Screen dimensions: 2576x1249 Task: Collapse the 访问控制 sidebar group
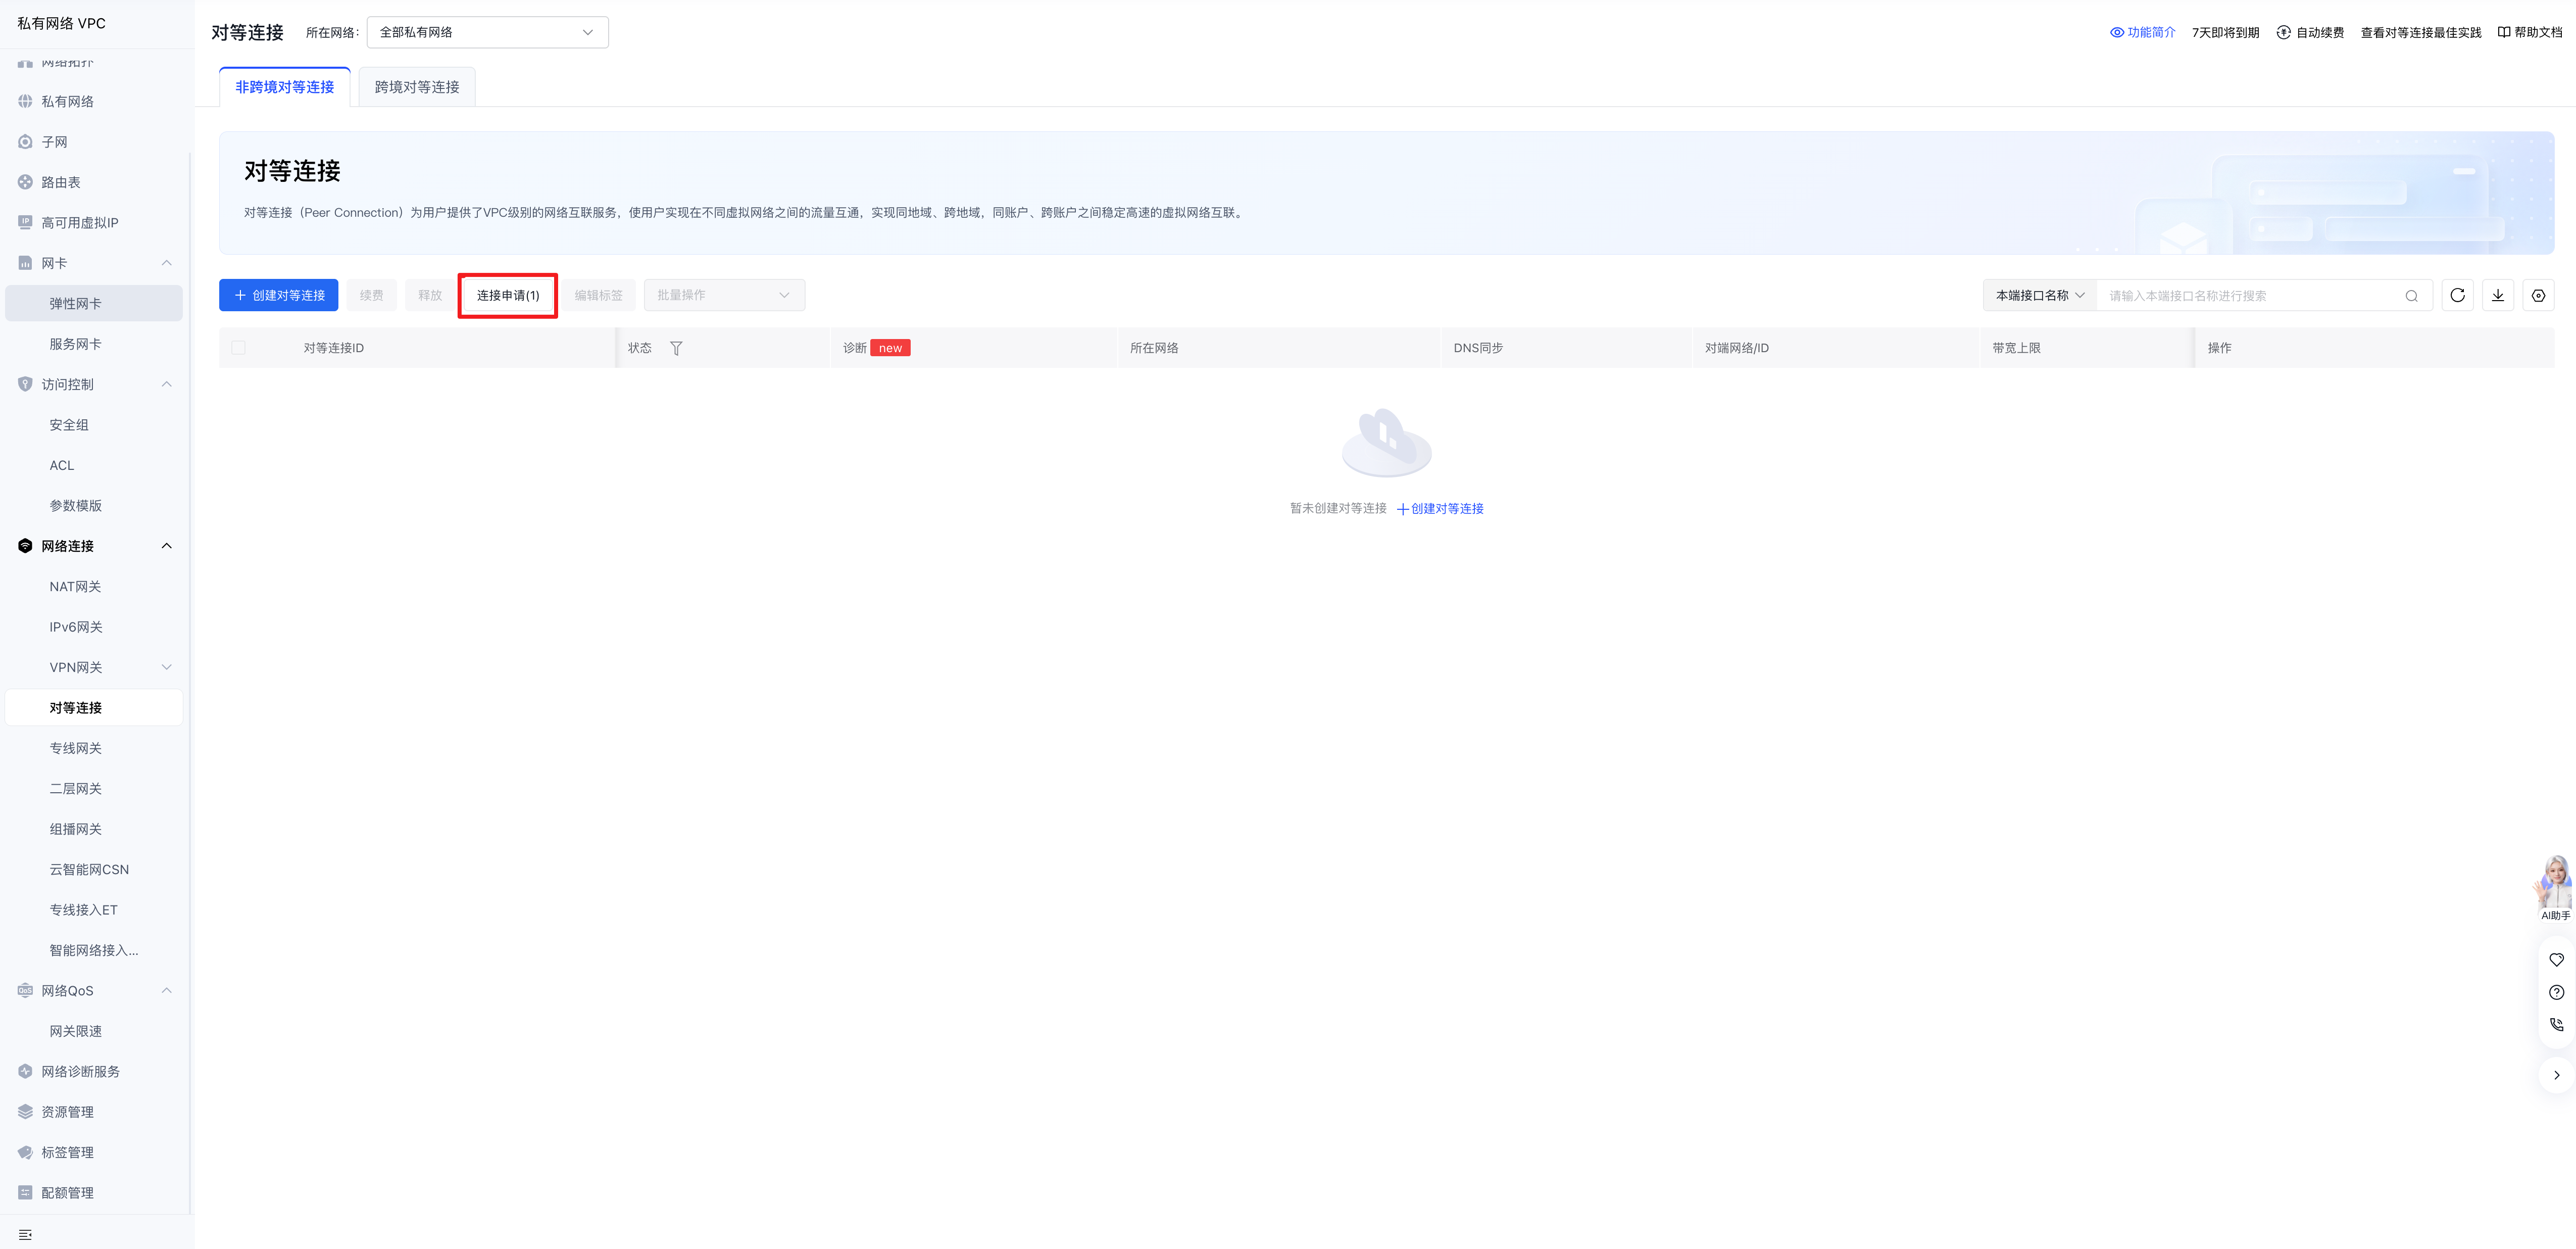point(167,384)
